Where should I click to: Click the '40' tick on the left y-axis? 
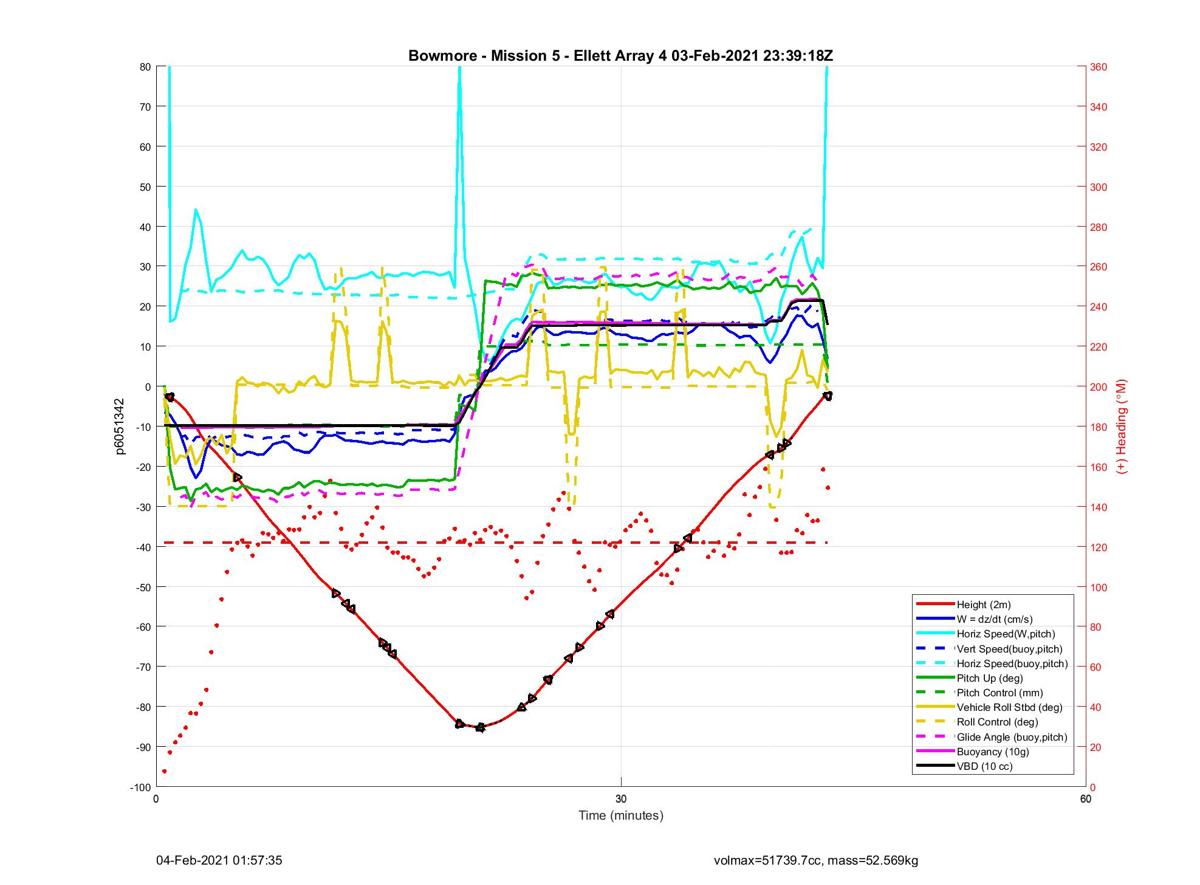coord(145,227)
